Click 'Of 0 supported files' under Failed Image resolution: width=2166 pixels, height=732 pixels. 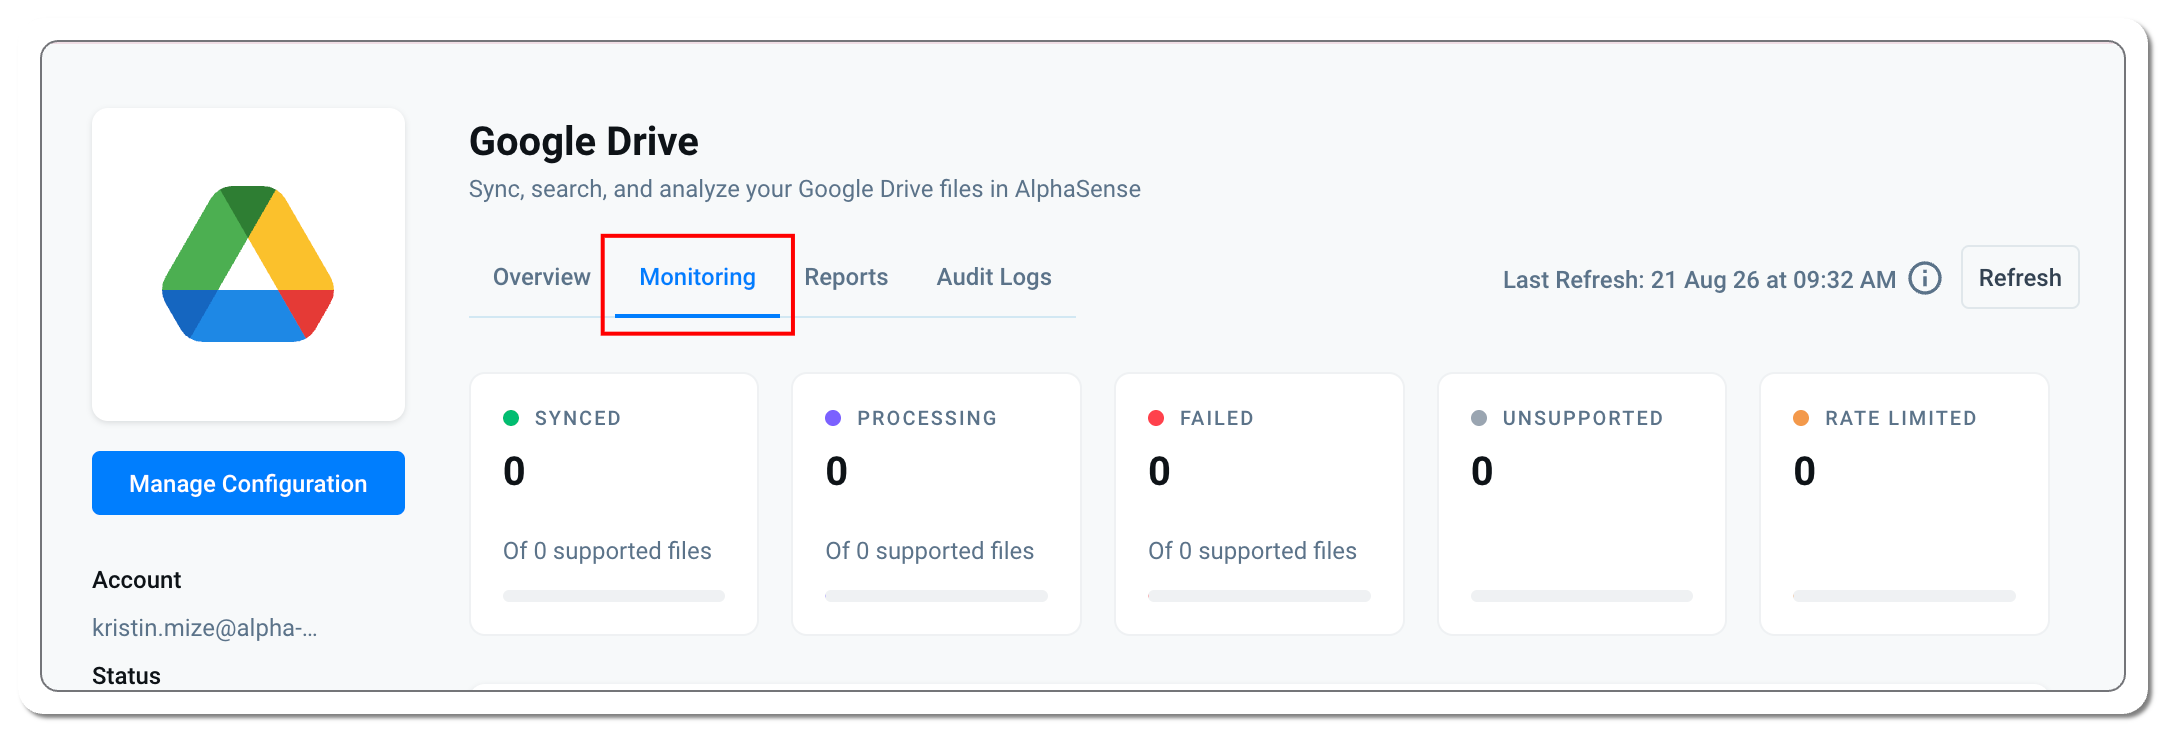pyautogui.click(x=1252, y=551)
